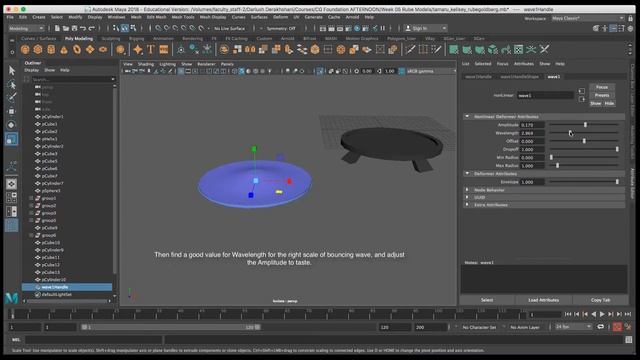Screen dimensions: 640x360
Task: Click the Wavelength slider track
Action: click(584, 133)
